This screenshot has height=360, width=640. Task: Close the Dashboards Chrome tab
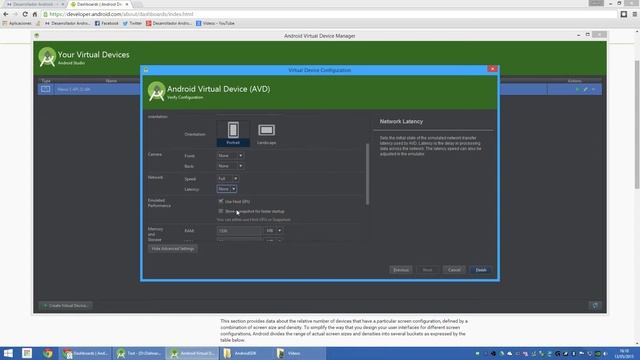pos(127,4)
